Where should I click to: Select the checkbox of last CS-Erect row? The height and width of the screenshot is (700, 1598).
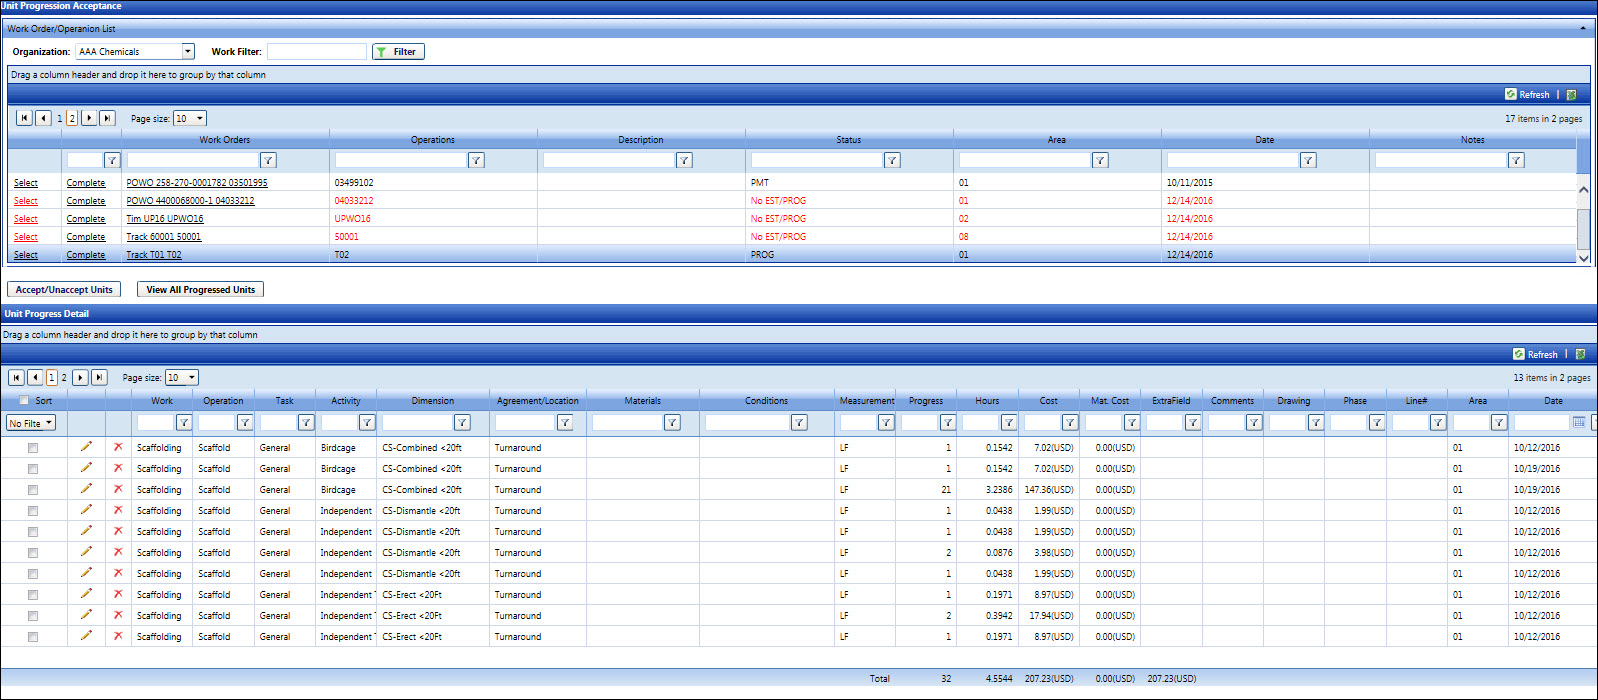coord(33,637)
